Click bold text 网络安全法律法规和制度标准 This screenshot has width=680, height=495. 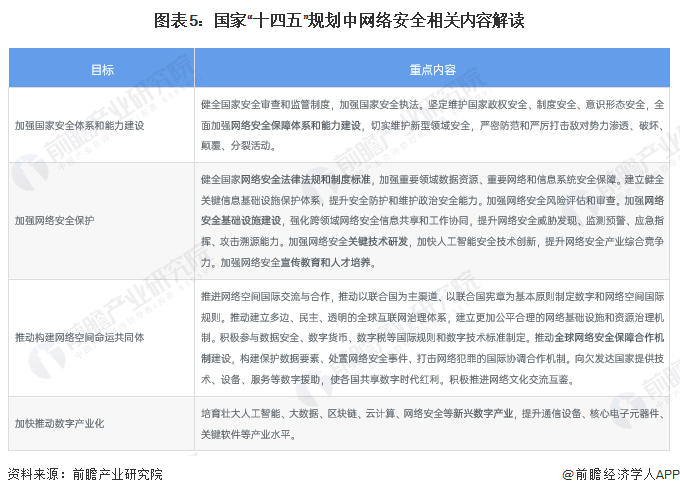[x=310, y=178]
